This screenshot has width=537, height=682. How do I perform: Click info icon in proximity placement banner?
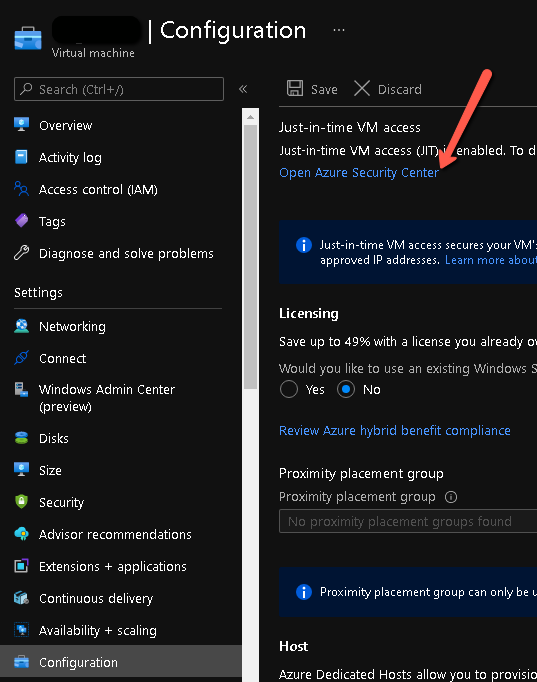304,592
